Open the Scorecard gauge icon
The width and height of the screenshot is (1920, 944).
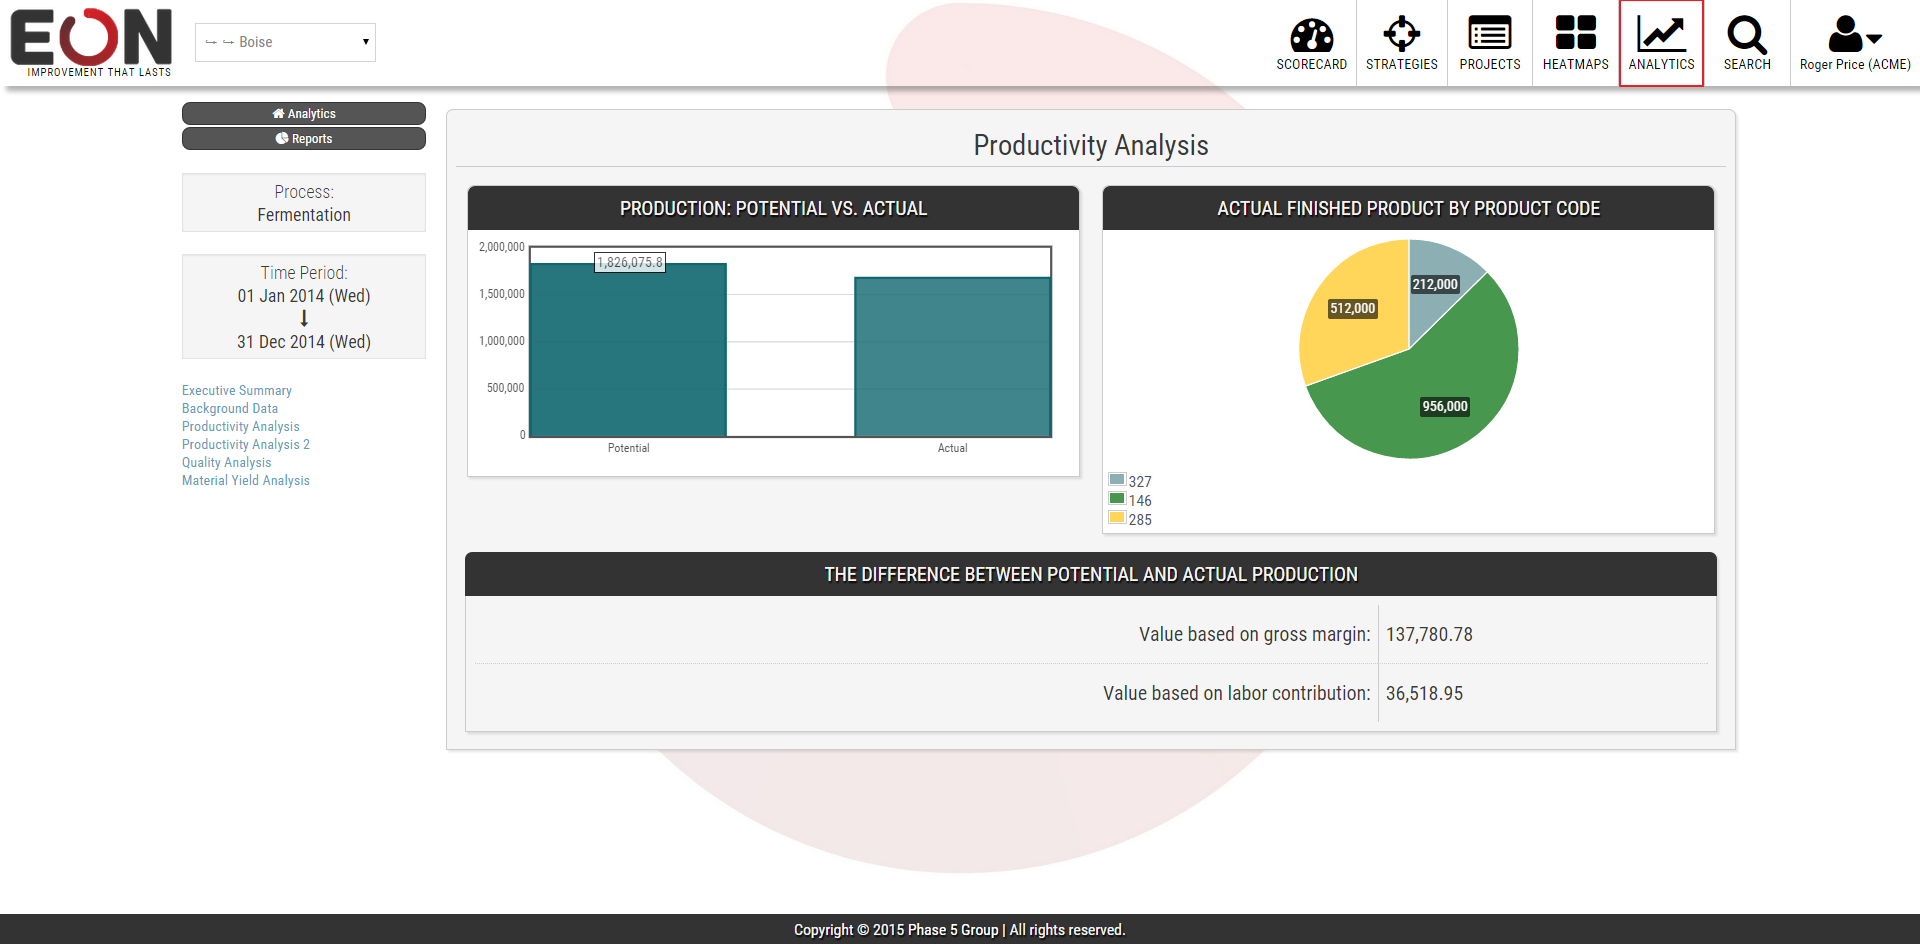(1311, 35)
